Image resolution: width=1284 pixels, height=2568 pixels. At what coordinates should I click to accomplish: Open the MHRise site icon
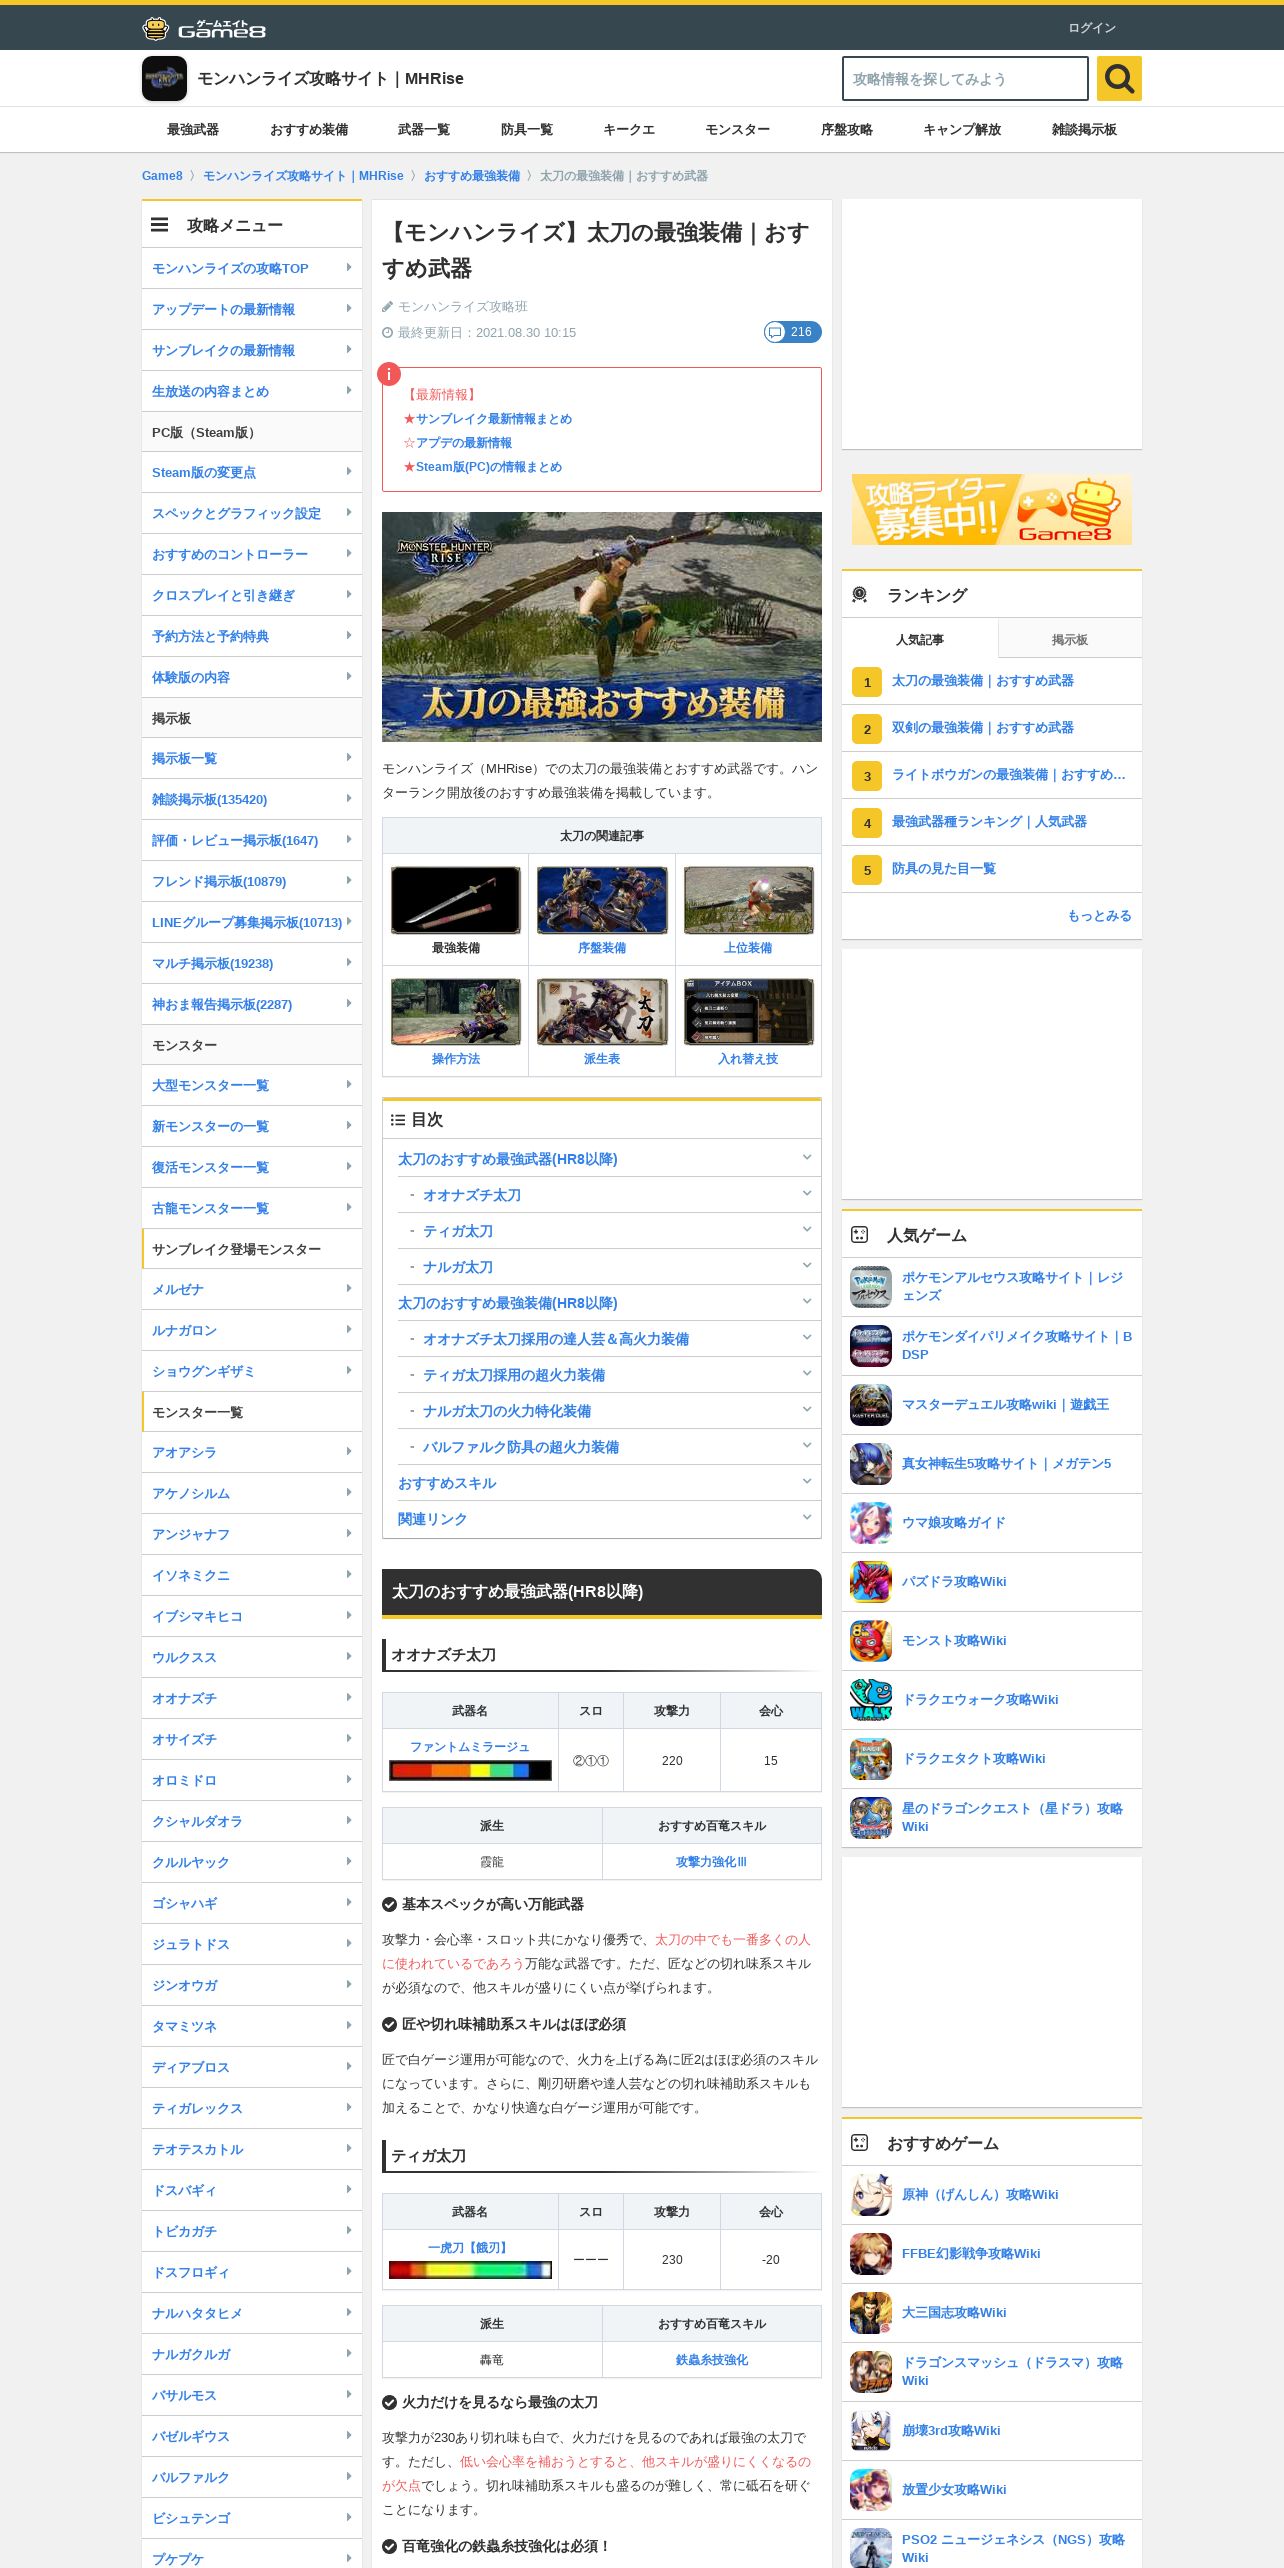pos(164,78)
